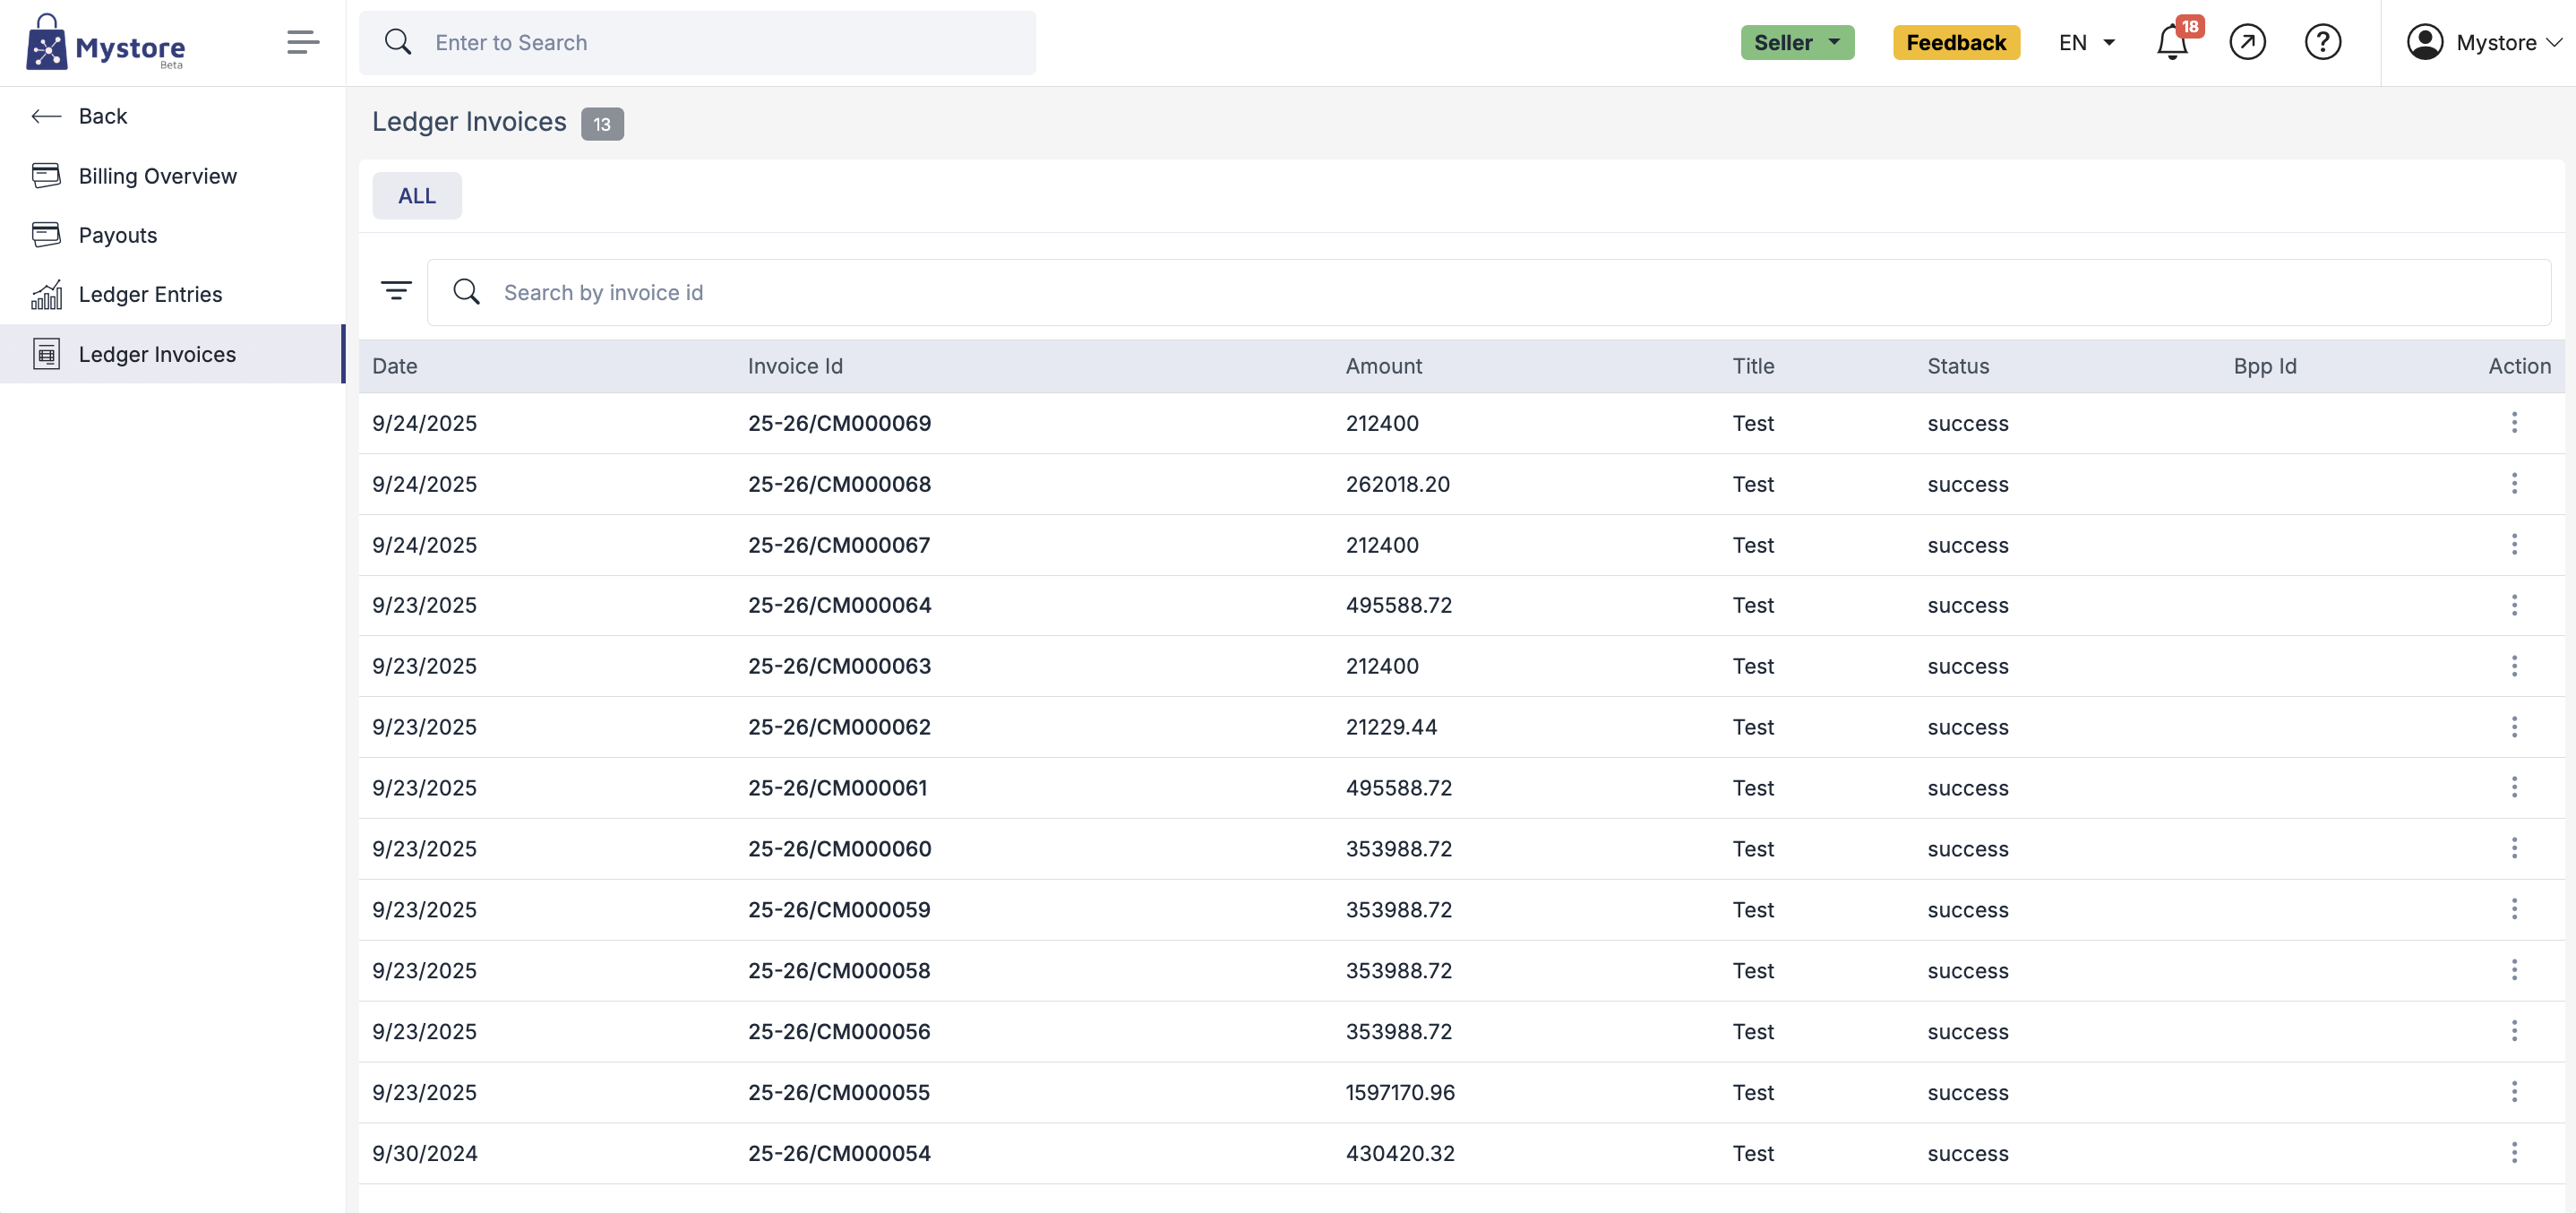Image resolution: width=2576 pixels, height=1213 pixels.
Task: Open actions menu for invoice CM000054
Action: click(2514, 1153)
